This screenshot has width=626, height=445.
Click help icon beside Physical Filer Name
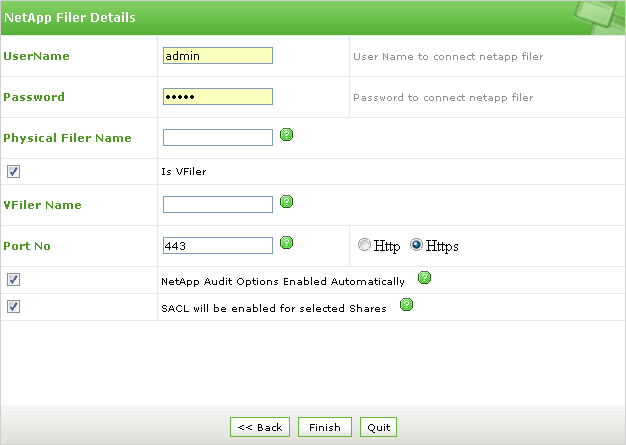click(x=286, y=134)
